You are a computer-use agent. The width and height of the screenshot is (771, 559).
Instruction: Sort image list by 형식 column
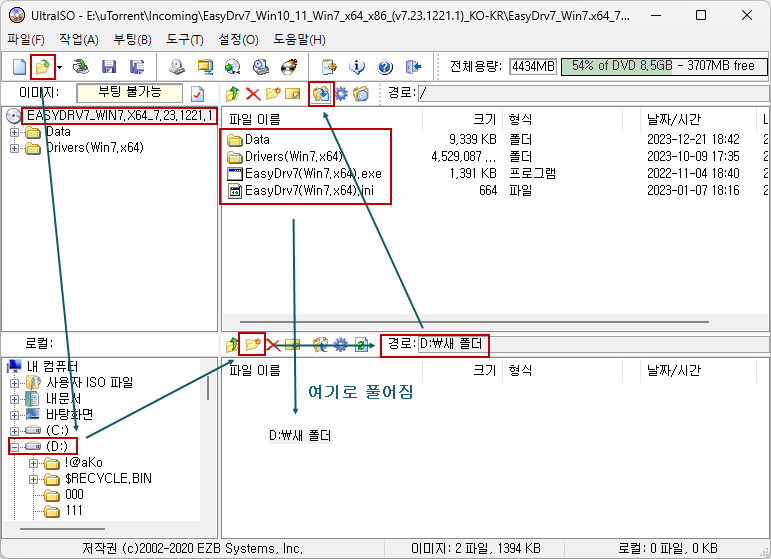click(563, 119)
